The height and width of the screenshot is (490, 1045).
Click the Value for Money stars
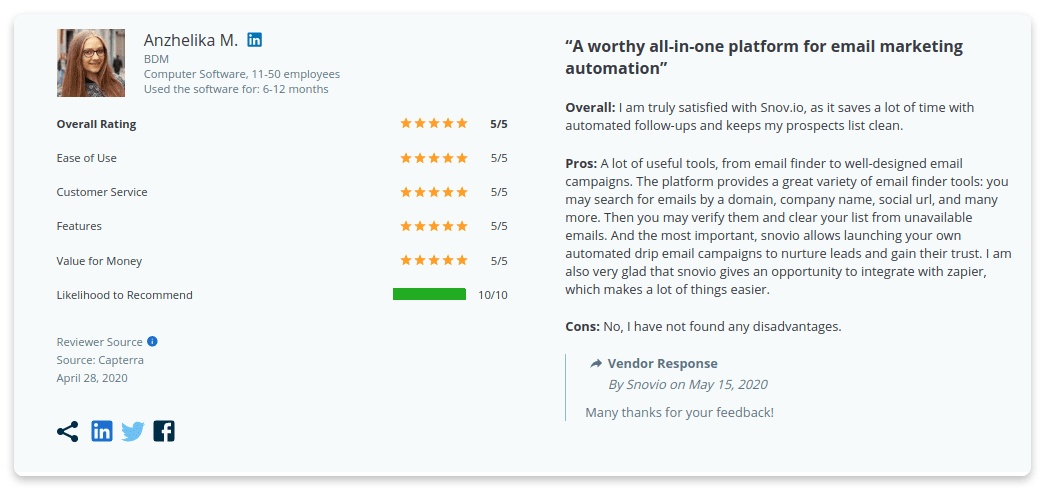(x=434, y=261)
